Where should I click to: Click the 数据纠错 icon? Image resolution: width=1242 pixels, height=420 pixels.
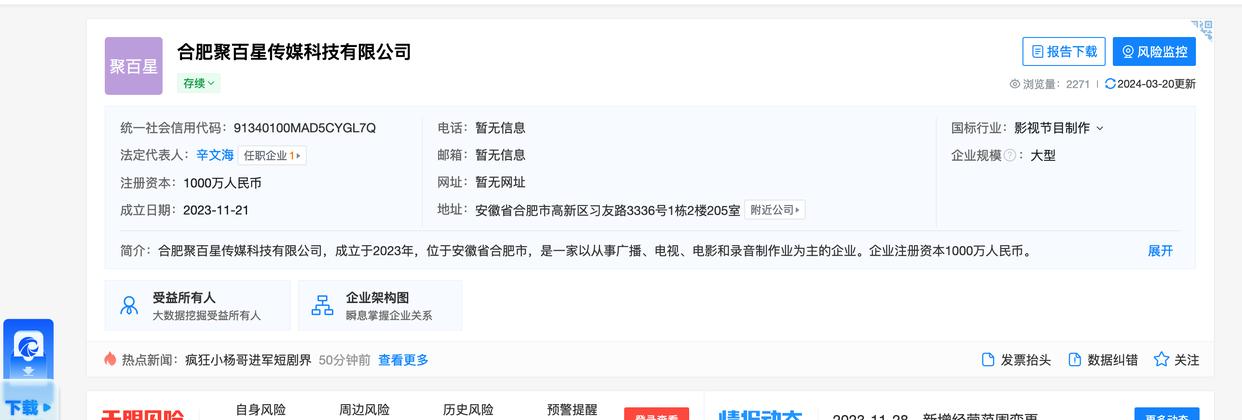click(x=1075, y=360)
